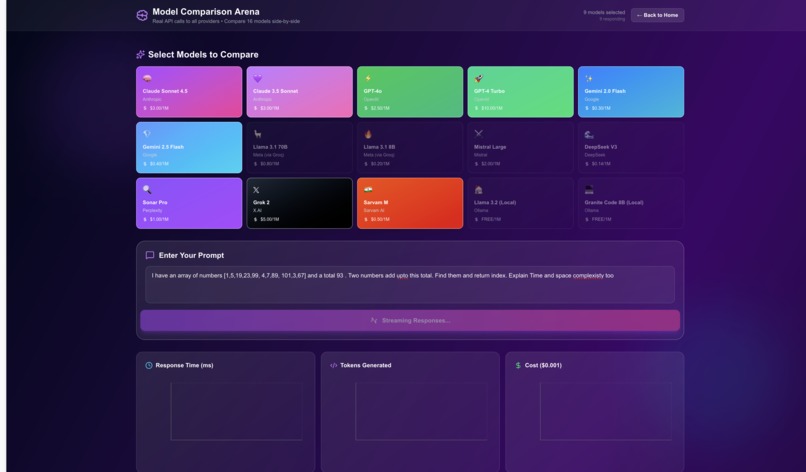Click the green dollar icon next to Cost

(x=518, y=366)
